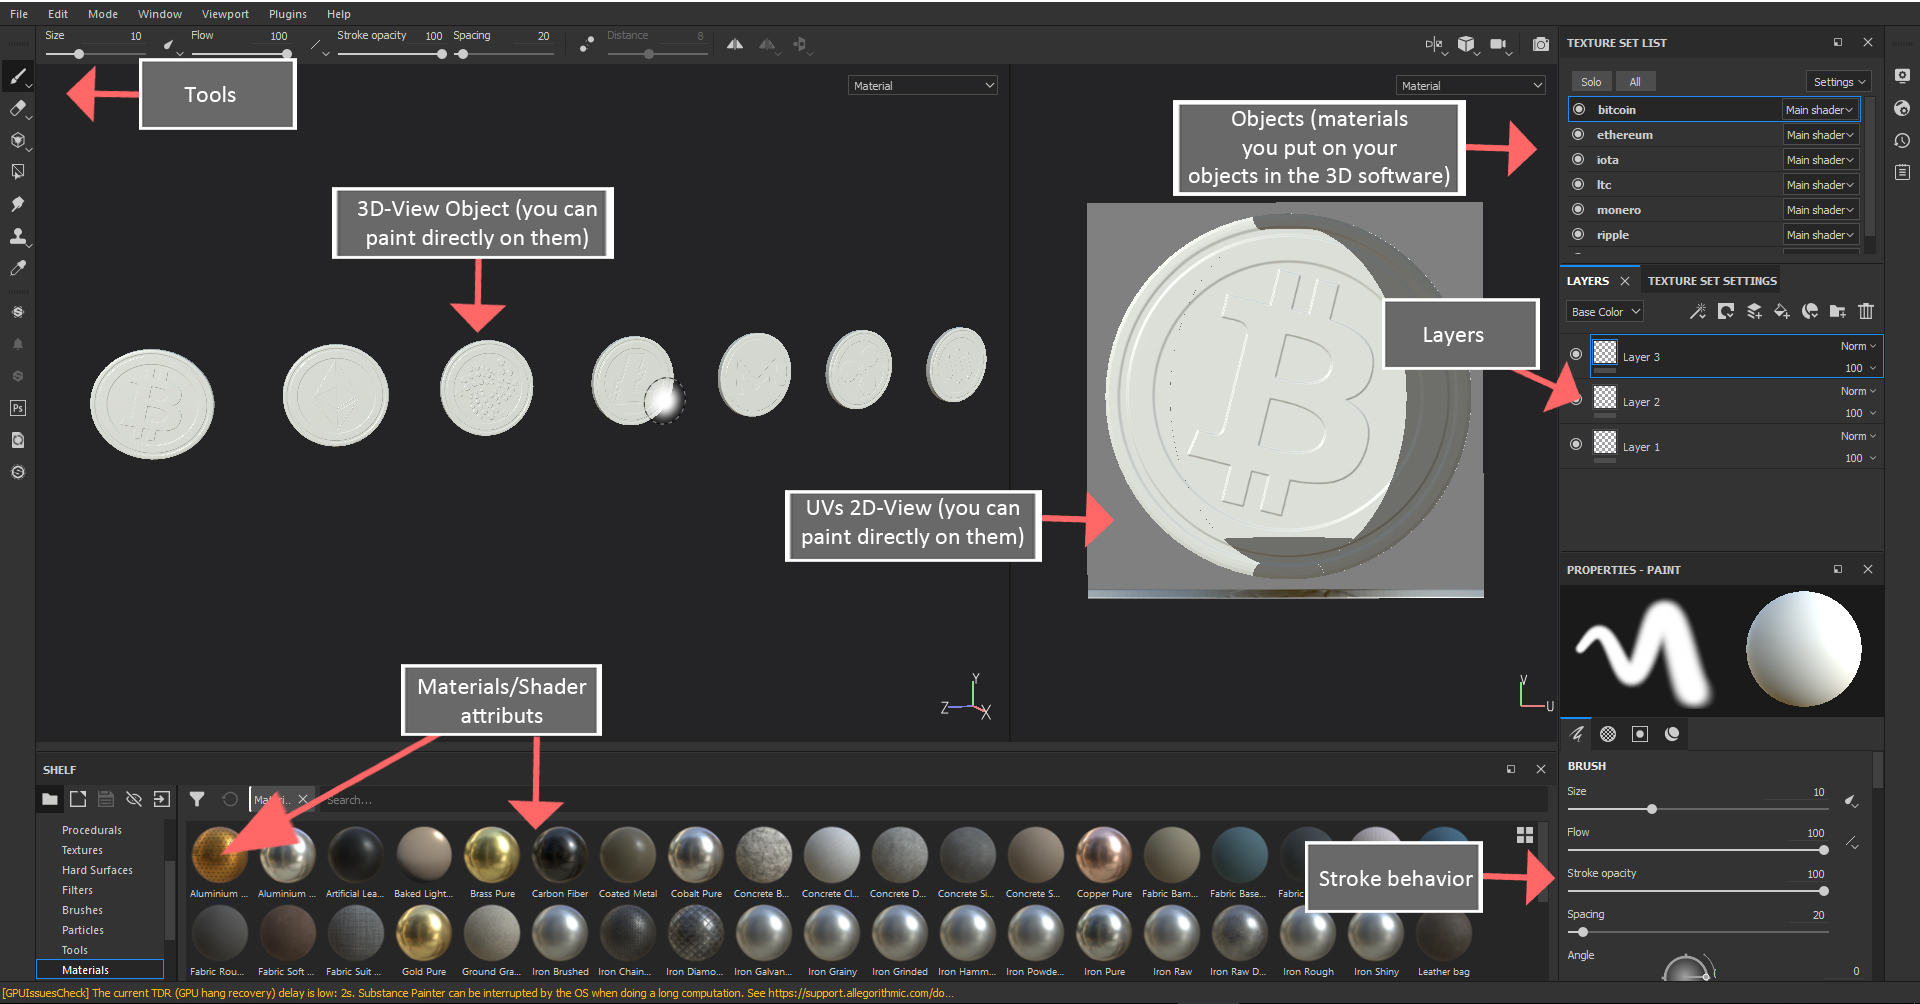Open Brushes shelf category
This screenshot has width=1920, height=1004.
[82, 910]
